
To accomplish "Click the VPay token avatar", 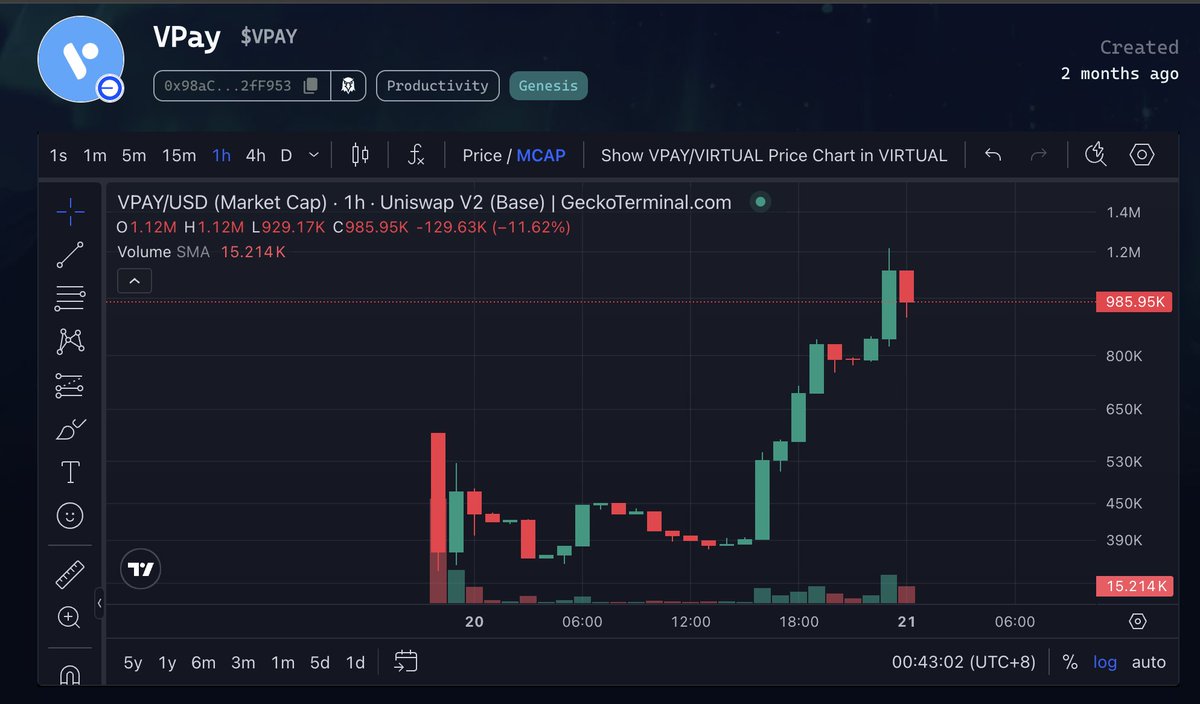I will [x=81, y=59].
